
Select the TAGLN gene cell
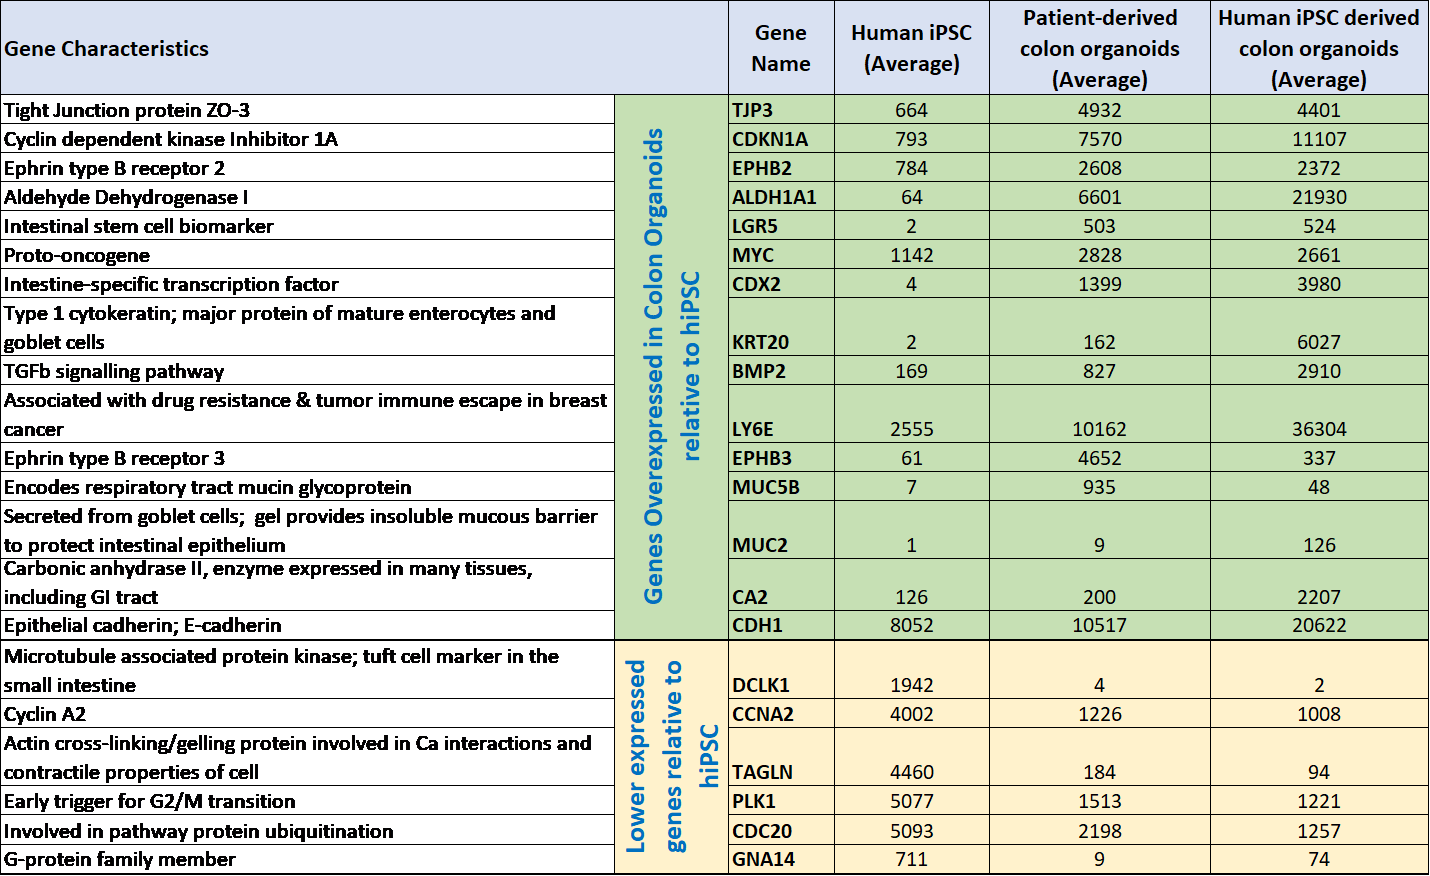click(780, 772)
